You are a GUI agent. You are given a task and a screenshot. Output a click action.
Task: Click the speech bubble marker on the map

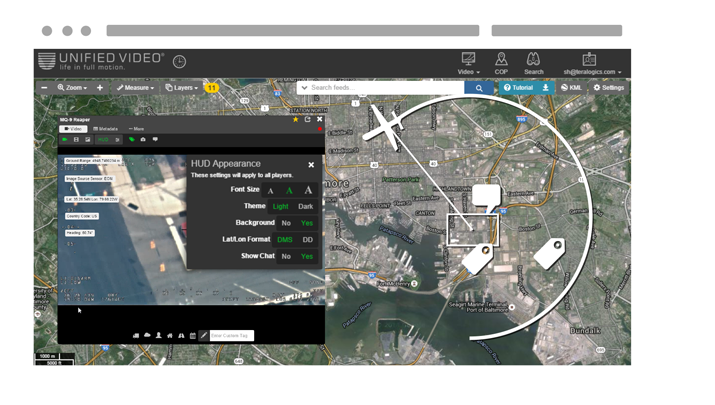(486, 197)
